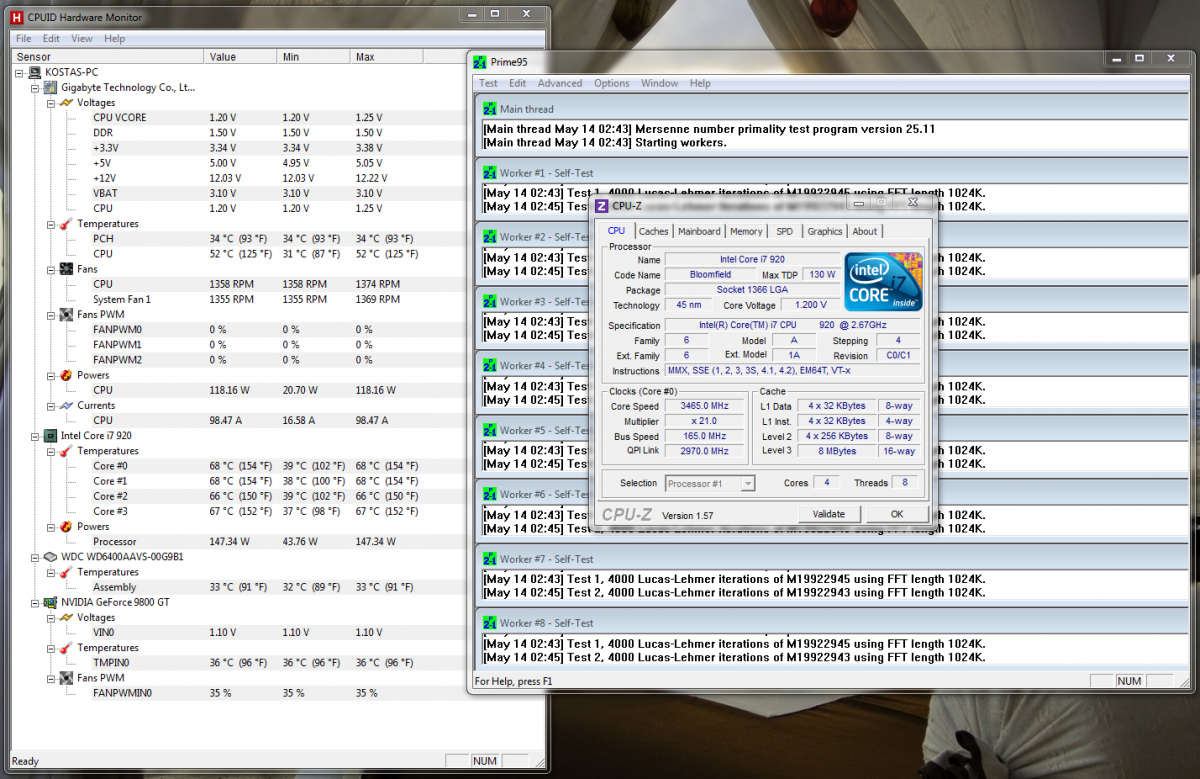The height and width of the screenshot is (779, 1200).
Task: Switch to the SPD tab in CPU-Z
Action: [785, 231]
